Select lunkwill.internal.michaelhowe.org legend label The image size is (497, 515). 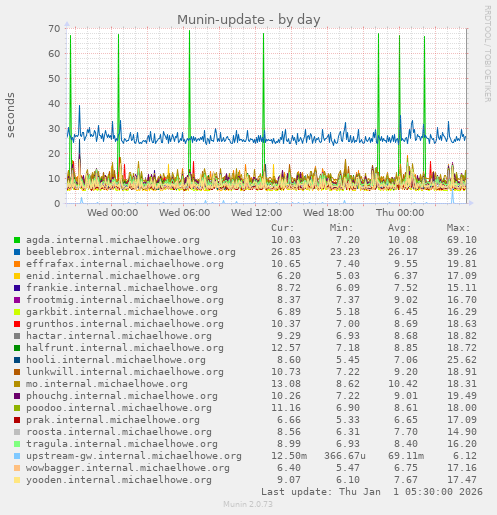125,372
